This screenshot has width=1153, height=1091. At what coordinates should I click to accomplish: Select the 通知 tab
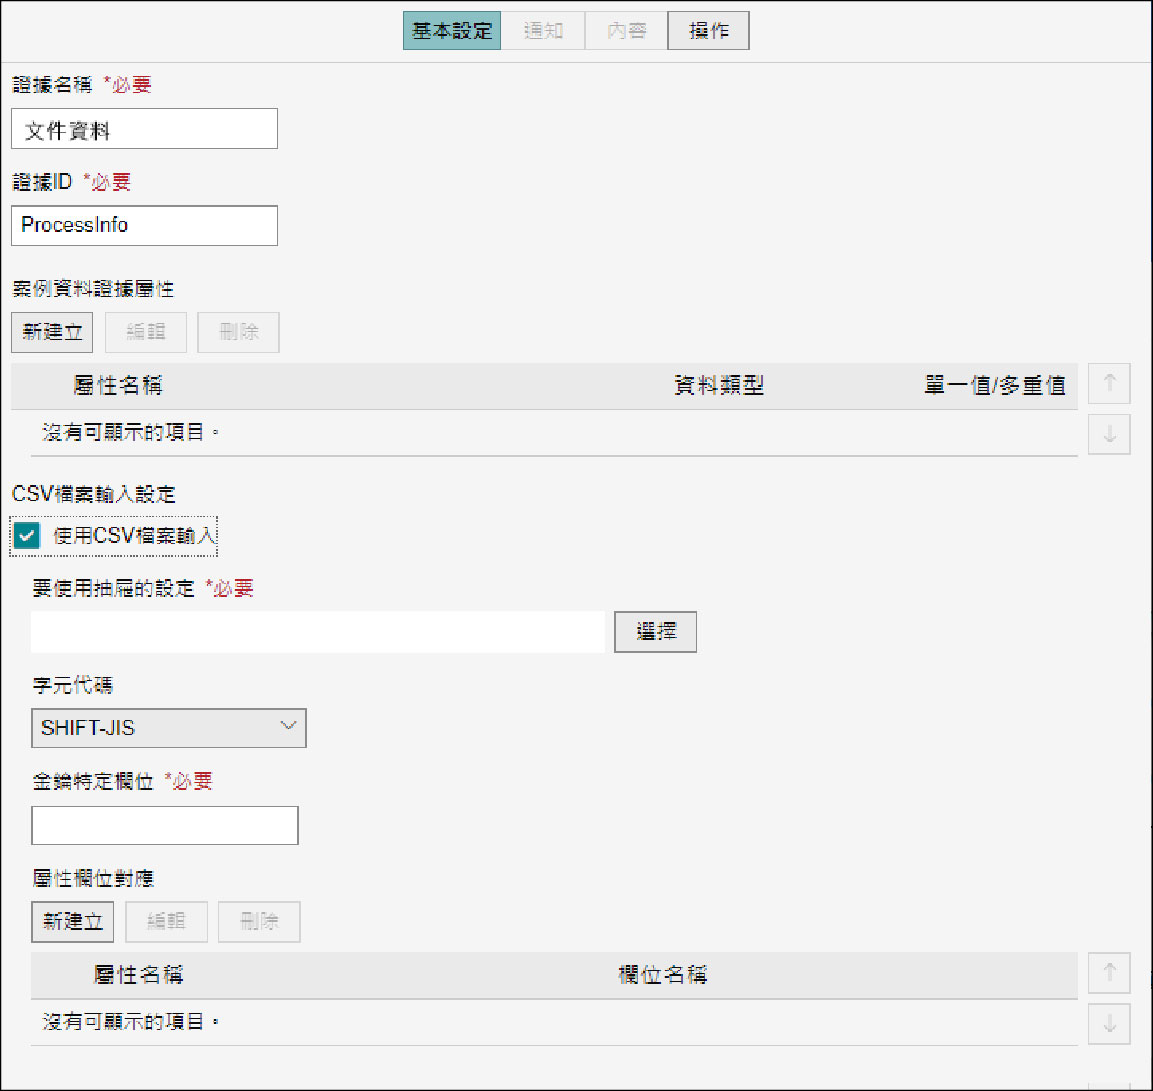tap(543, 31)
